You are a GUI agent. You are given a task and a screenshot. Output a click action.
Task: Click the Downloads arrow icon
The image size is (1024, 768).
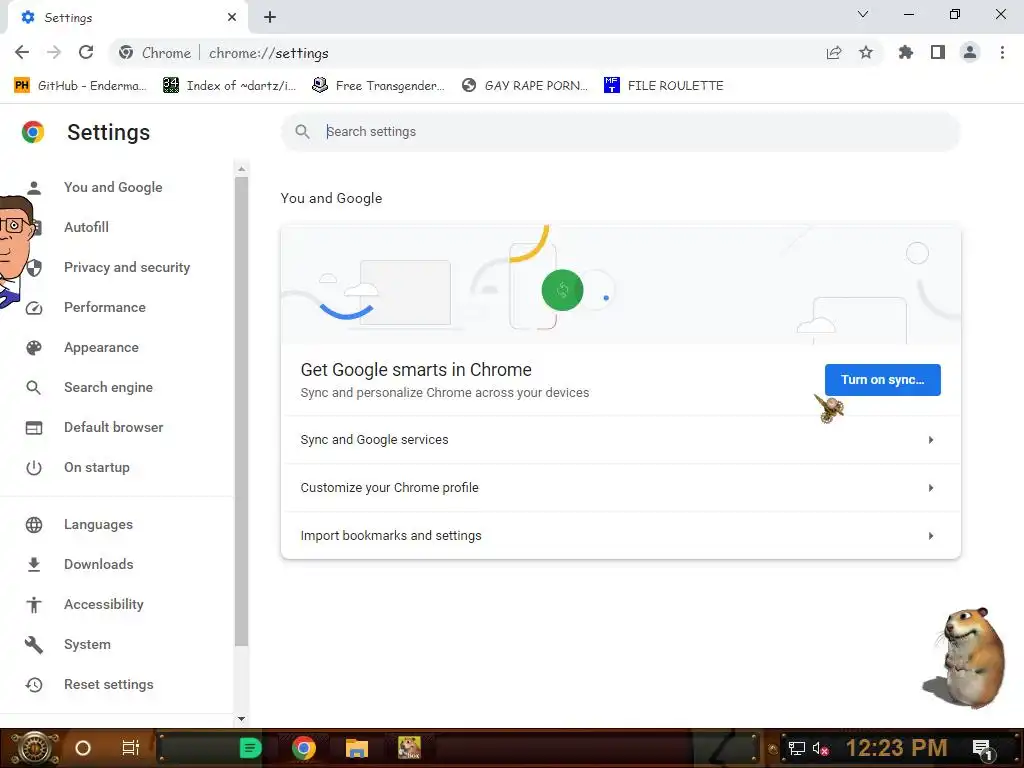(34, 564)
